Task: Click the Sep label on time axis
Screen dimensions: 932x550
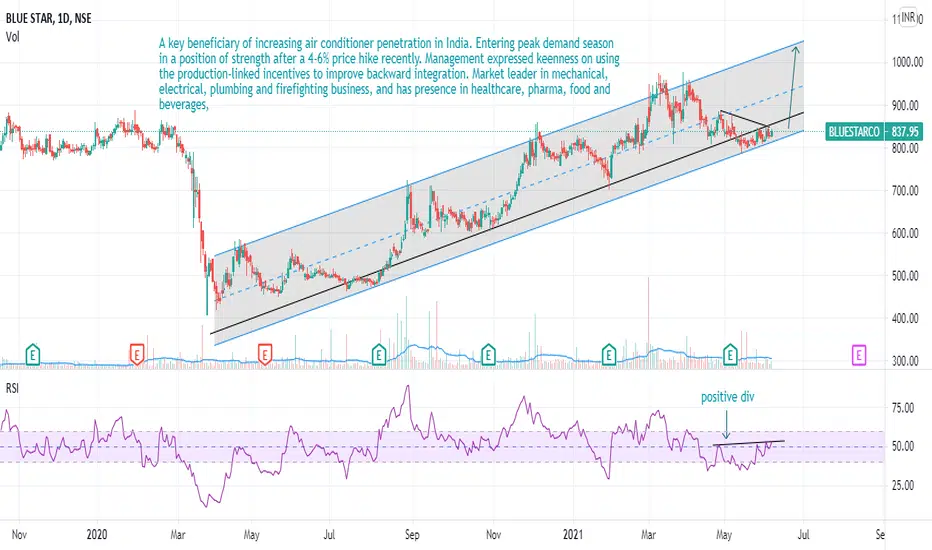Action: click(x=412, y=535)
